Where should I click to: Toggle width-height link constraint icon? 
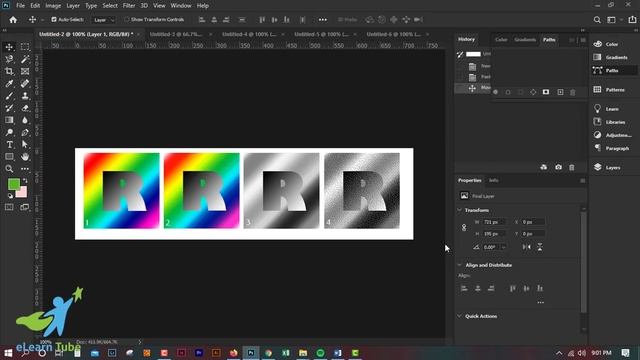pos(464,228)
